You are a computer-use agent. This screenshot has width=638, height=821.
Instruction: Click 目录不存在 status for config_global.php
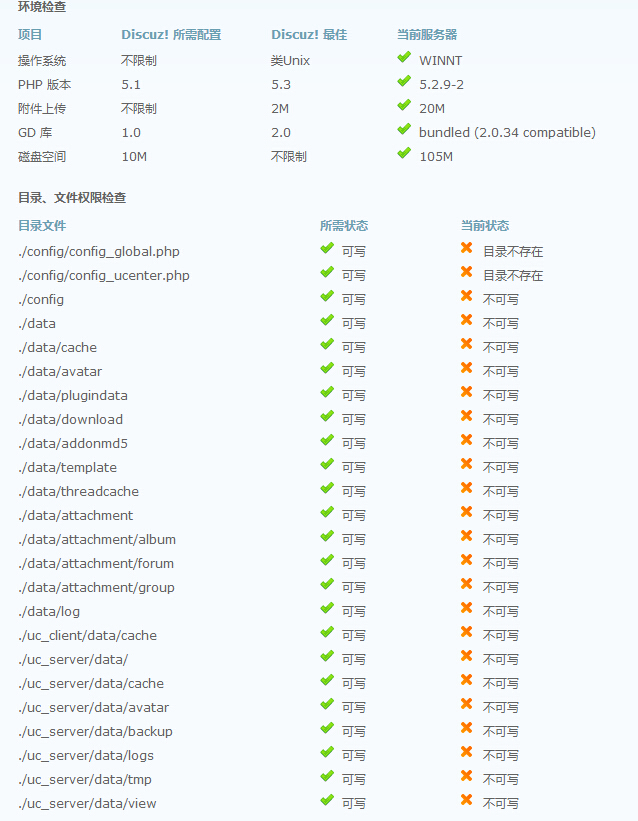[x=513, y=252]
